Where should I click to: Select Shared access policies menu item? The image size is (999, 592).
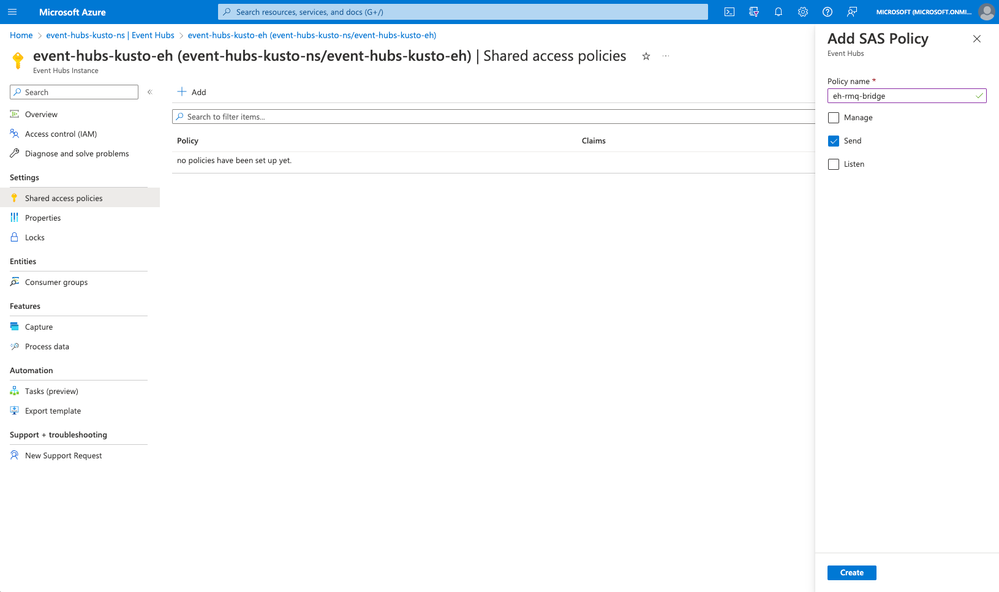coord(64,198)
